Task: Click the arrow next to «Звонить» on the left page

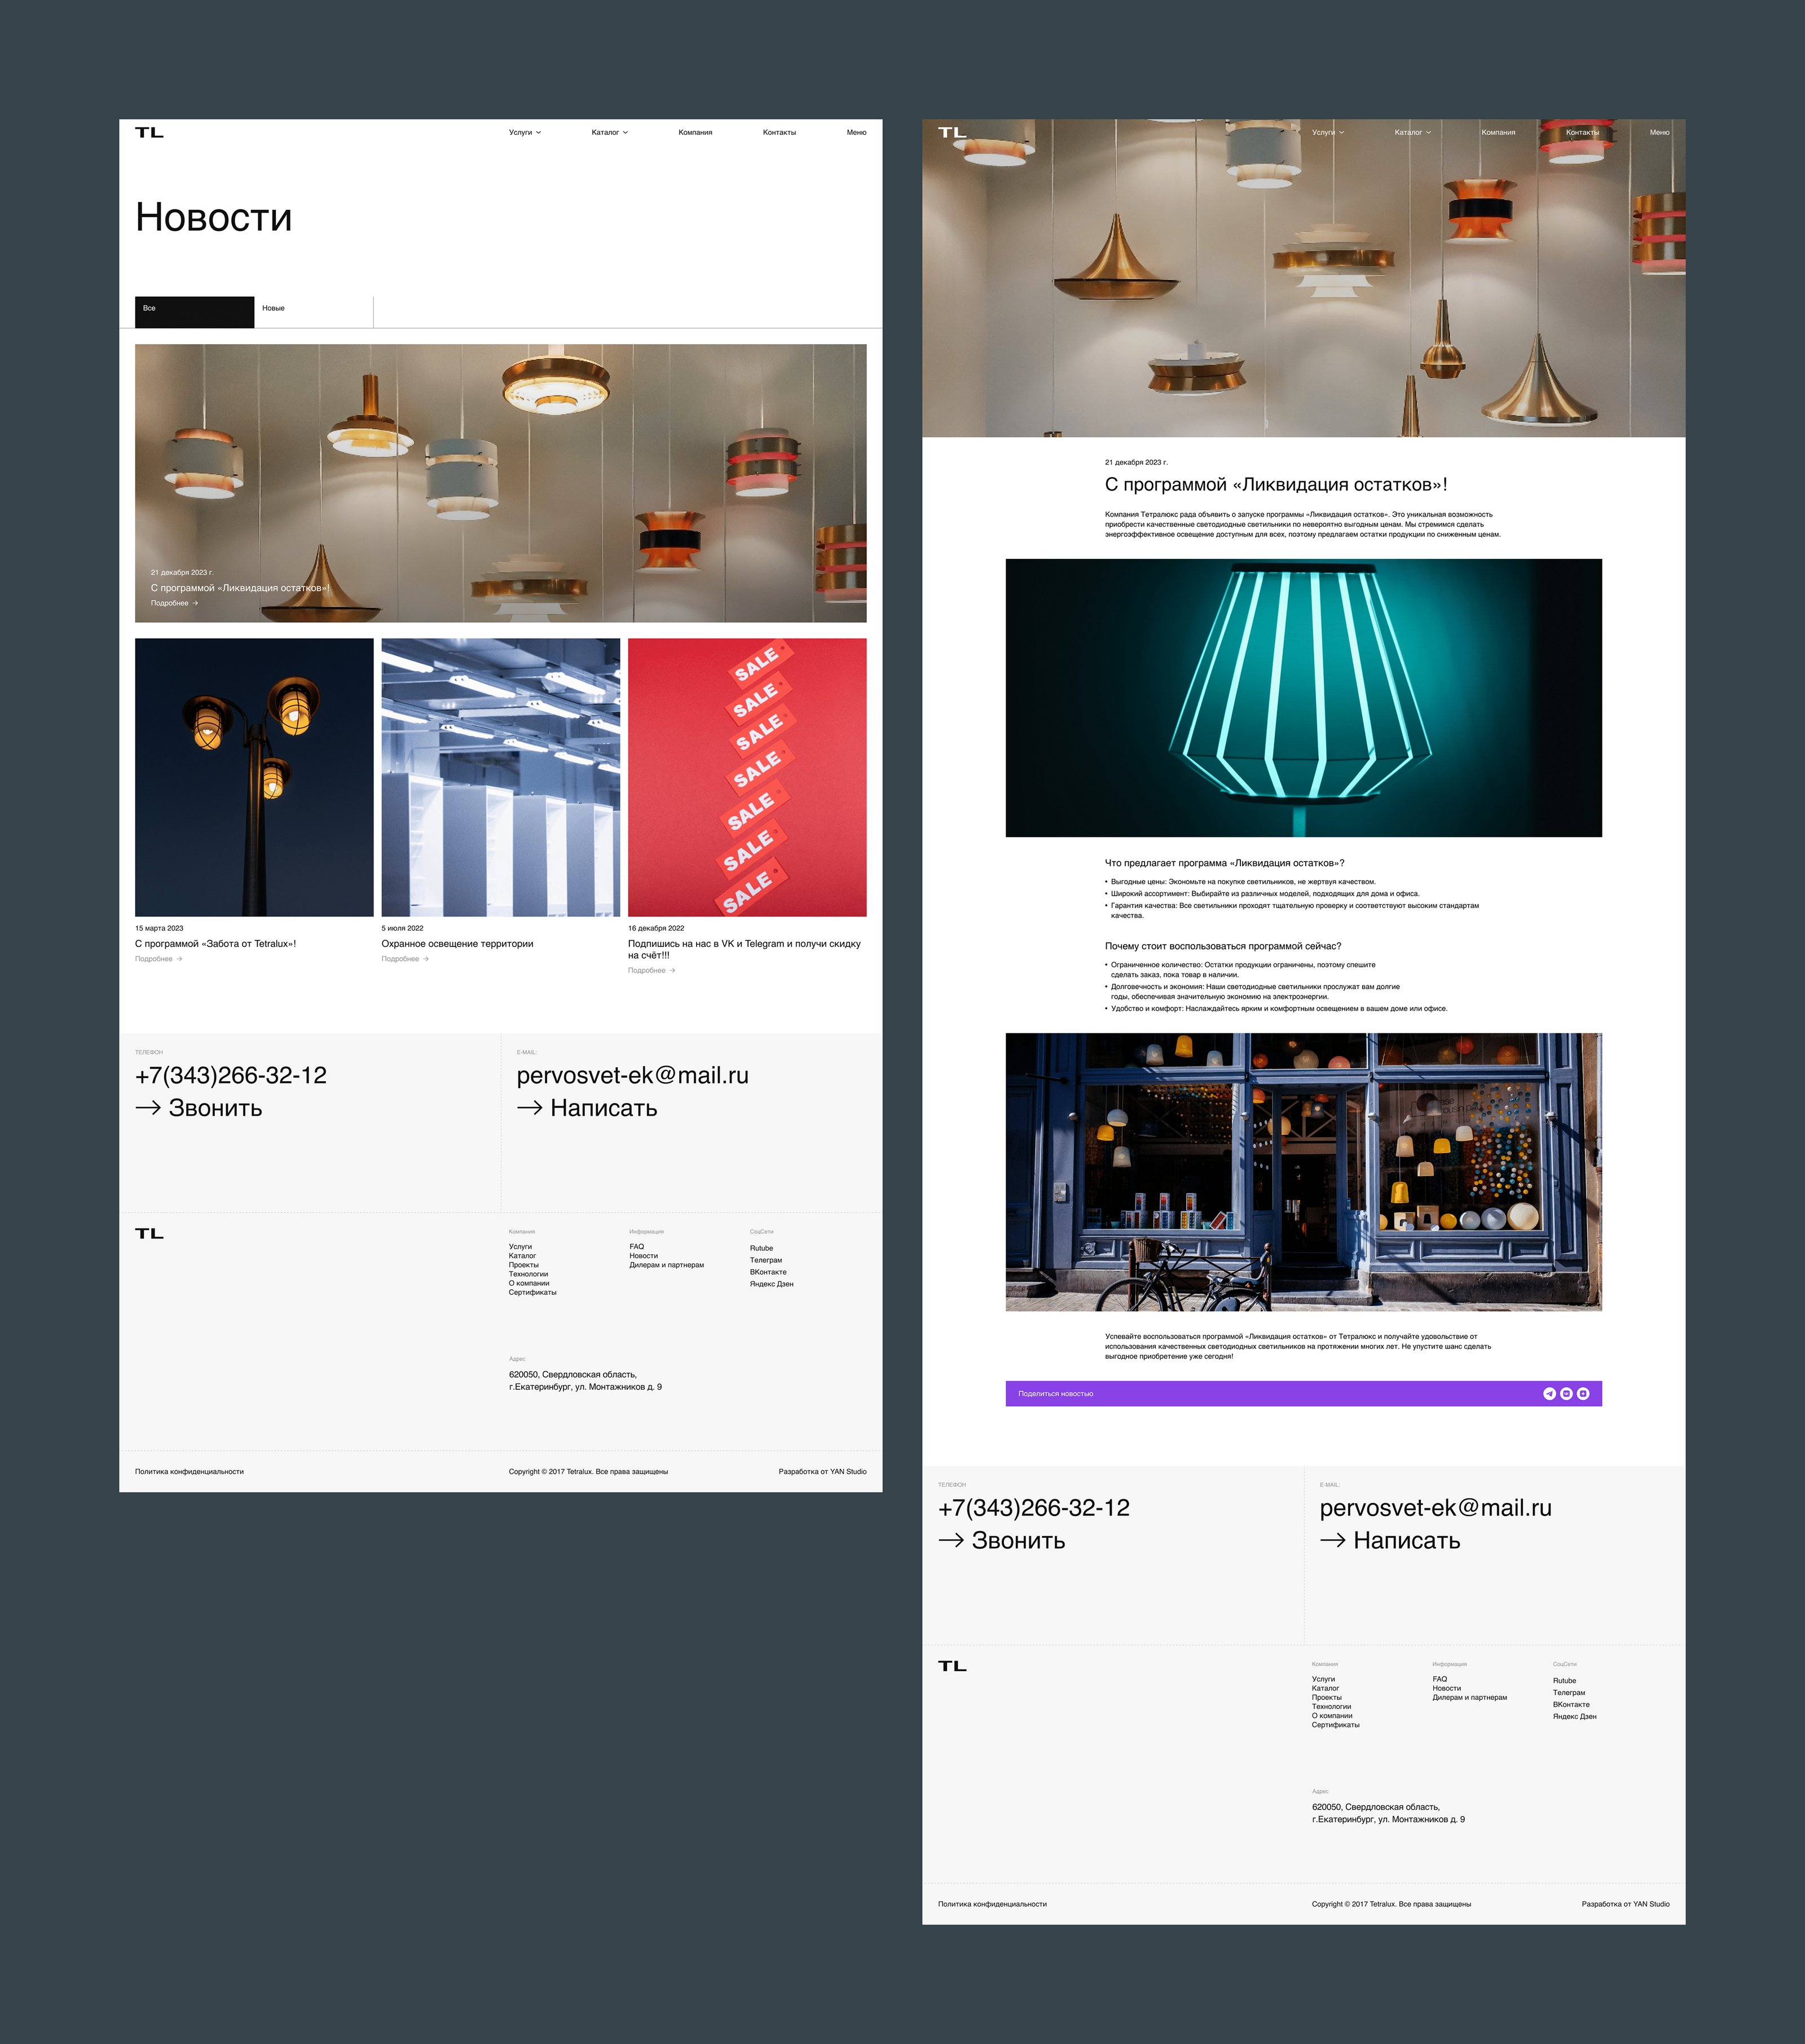Action: pyautogui.click(x=148, y=1108)
